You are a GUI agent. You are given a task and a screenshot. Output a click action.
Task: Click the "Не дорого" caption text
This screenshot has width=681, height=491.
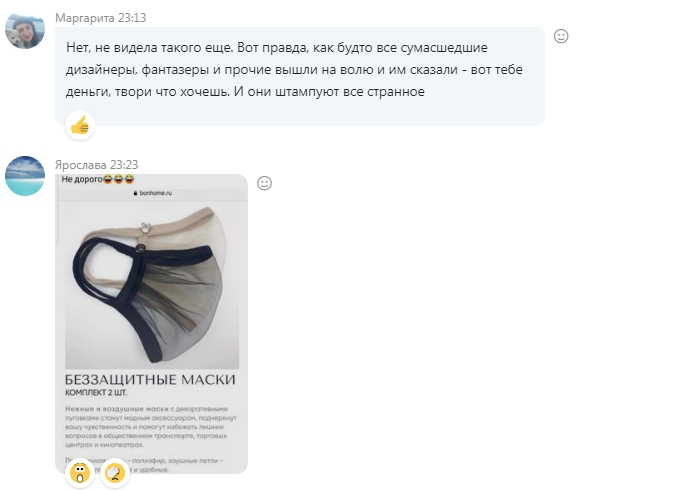click(x=82, y=179)
